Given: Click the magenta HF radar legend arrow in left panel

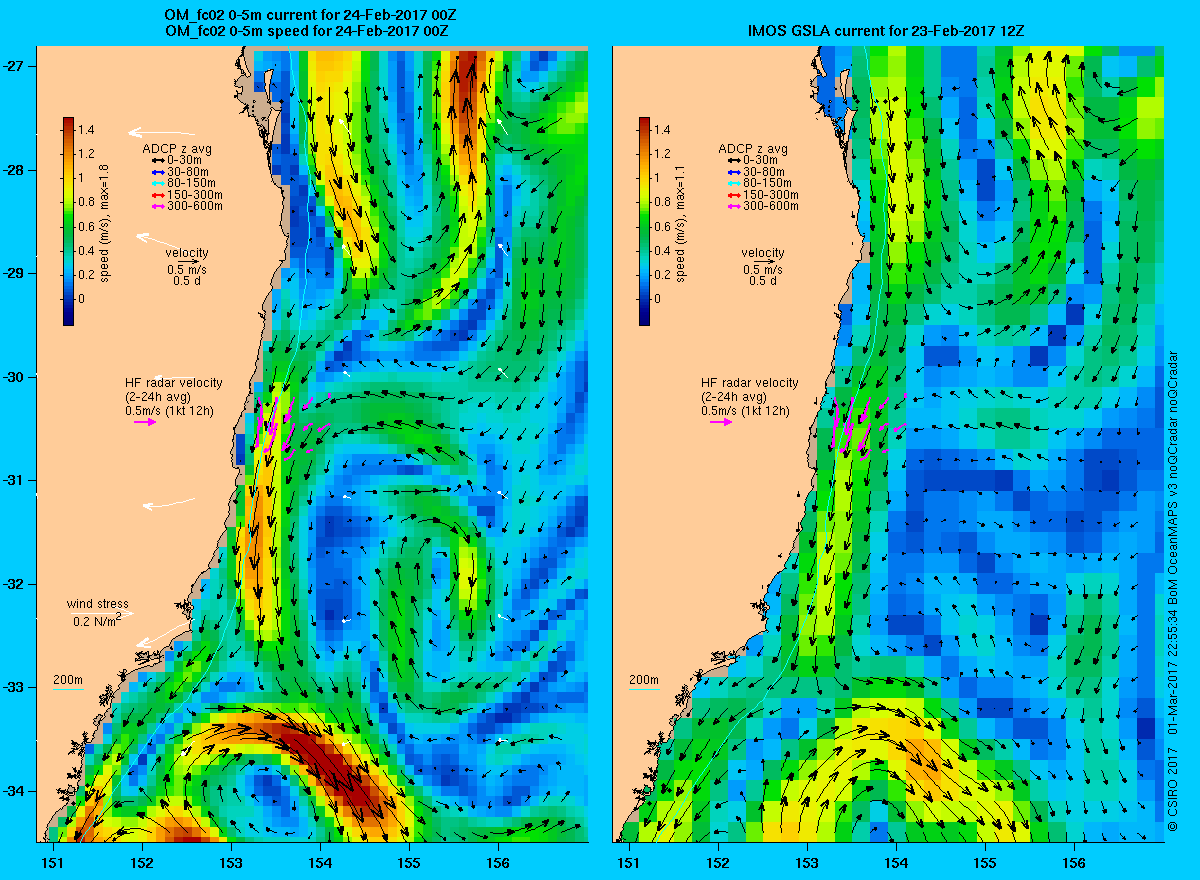Looking at the screenshot, I should coord(145,422).
